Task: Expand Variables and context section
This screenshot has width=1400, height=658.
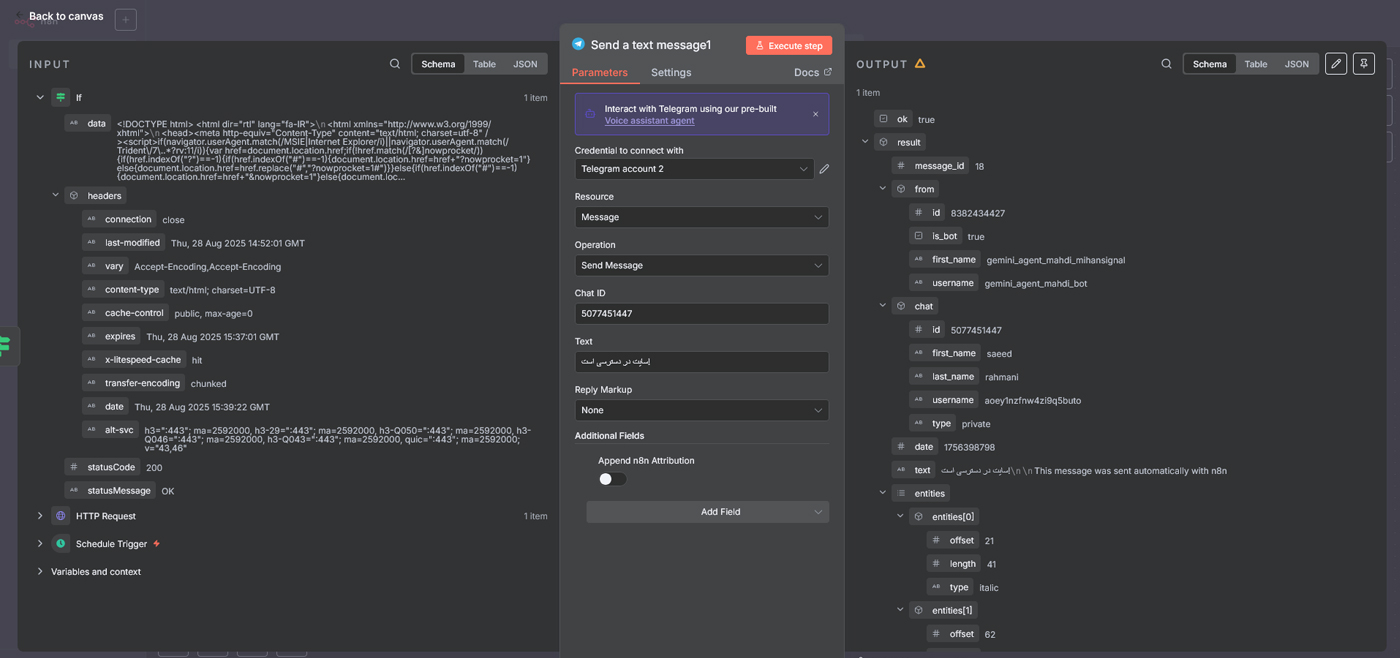Action: coord(40,572)
